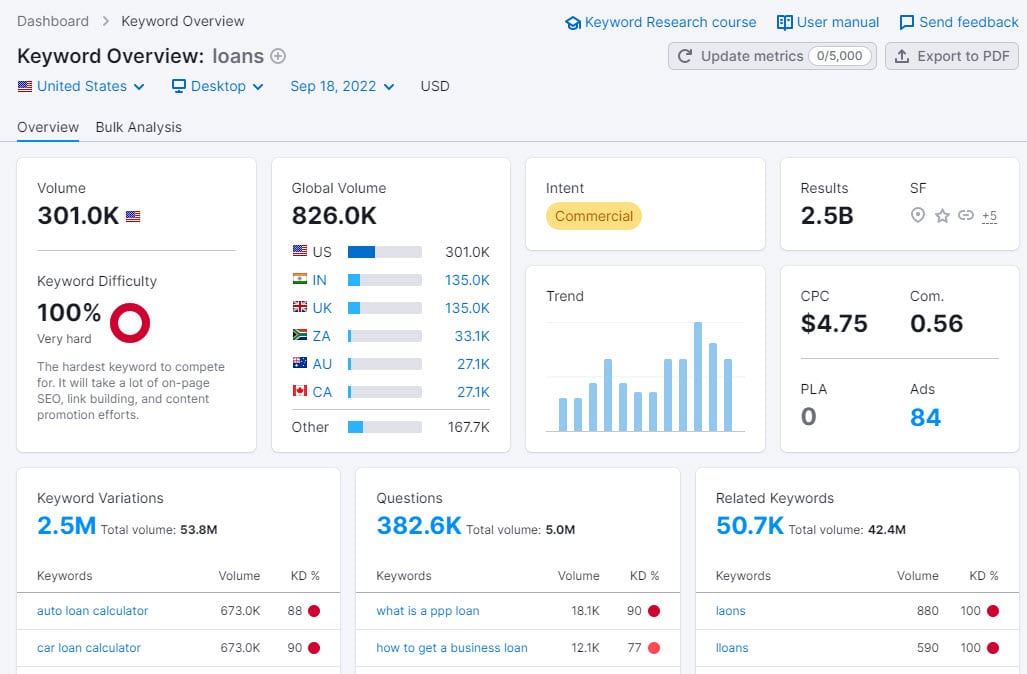Image resolution: width=1027 pixels, height=674 pixels.
Task: Click the star SERP feature icon
Action: tap(942, 215)
